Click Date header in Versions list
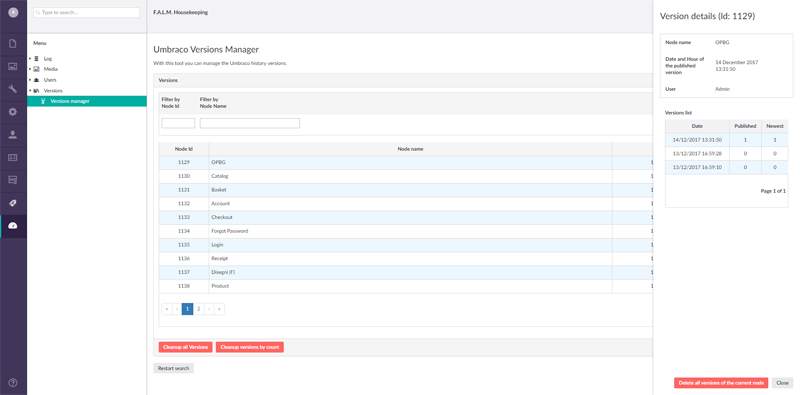The image size is (800, 395). [x=697, y=126]
